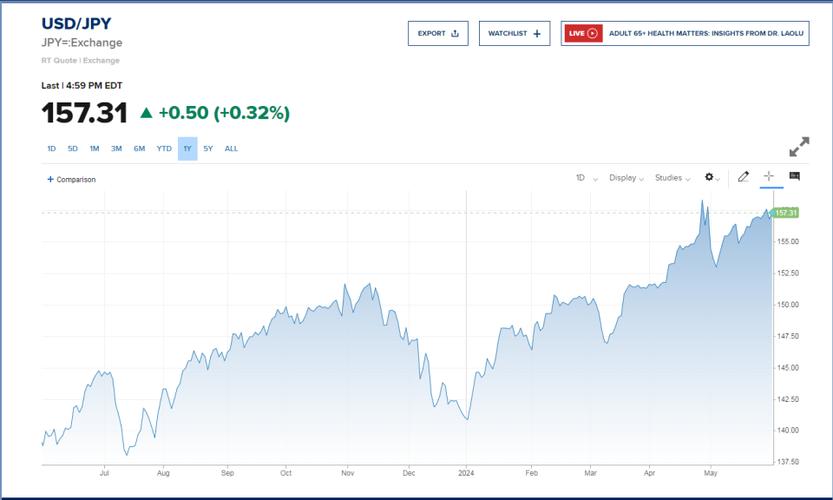Select the 1M time range
Image resolution: width=833 pixels, height=500 pixels.
(94, 149)
